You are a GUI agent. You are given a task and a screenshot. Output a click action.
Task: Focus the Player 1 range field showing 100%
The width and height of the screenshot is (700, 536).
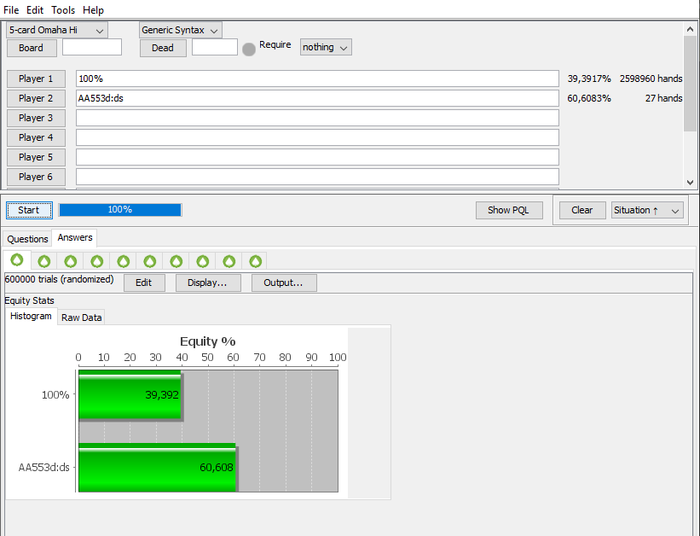tap(317, 79)
